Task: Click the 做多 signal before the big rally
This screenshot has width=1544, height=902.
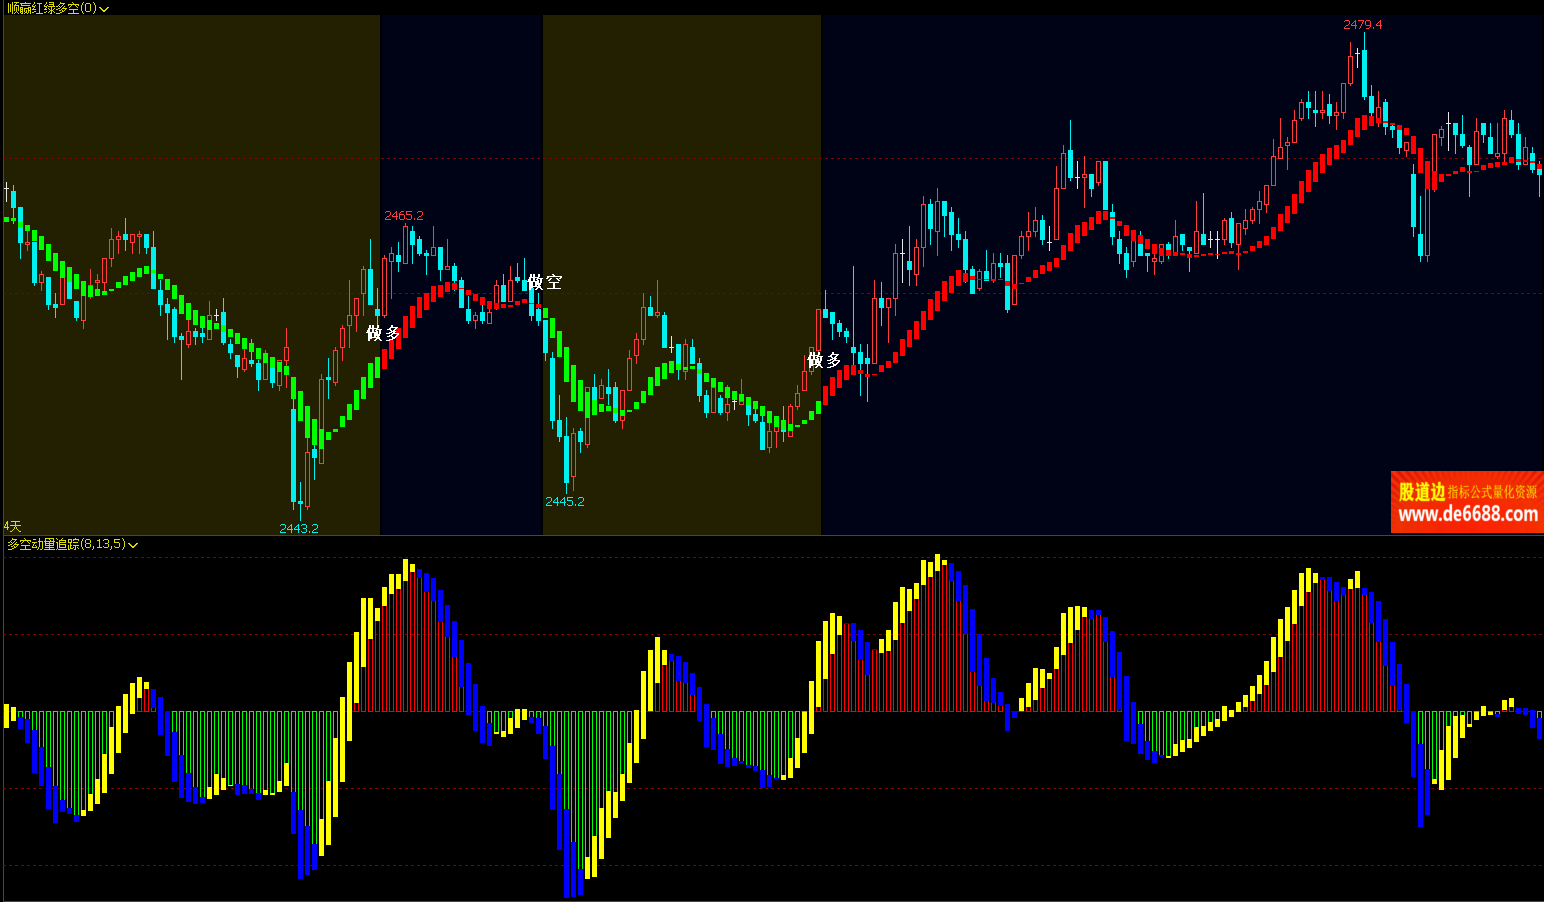Action: click(824, 360)
